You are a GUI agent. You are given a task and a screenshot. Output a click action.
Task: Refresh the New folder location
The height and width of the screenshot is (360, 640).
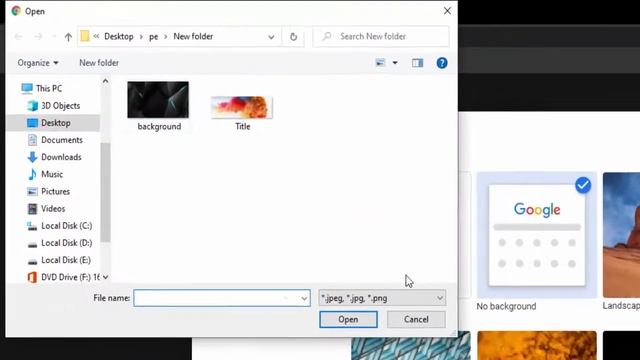[x=293, y=37]
